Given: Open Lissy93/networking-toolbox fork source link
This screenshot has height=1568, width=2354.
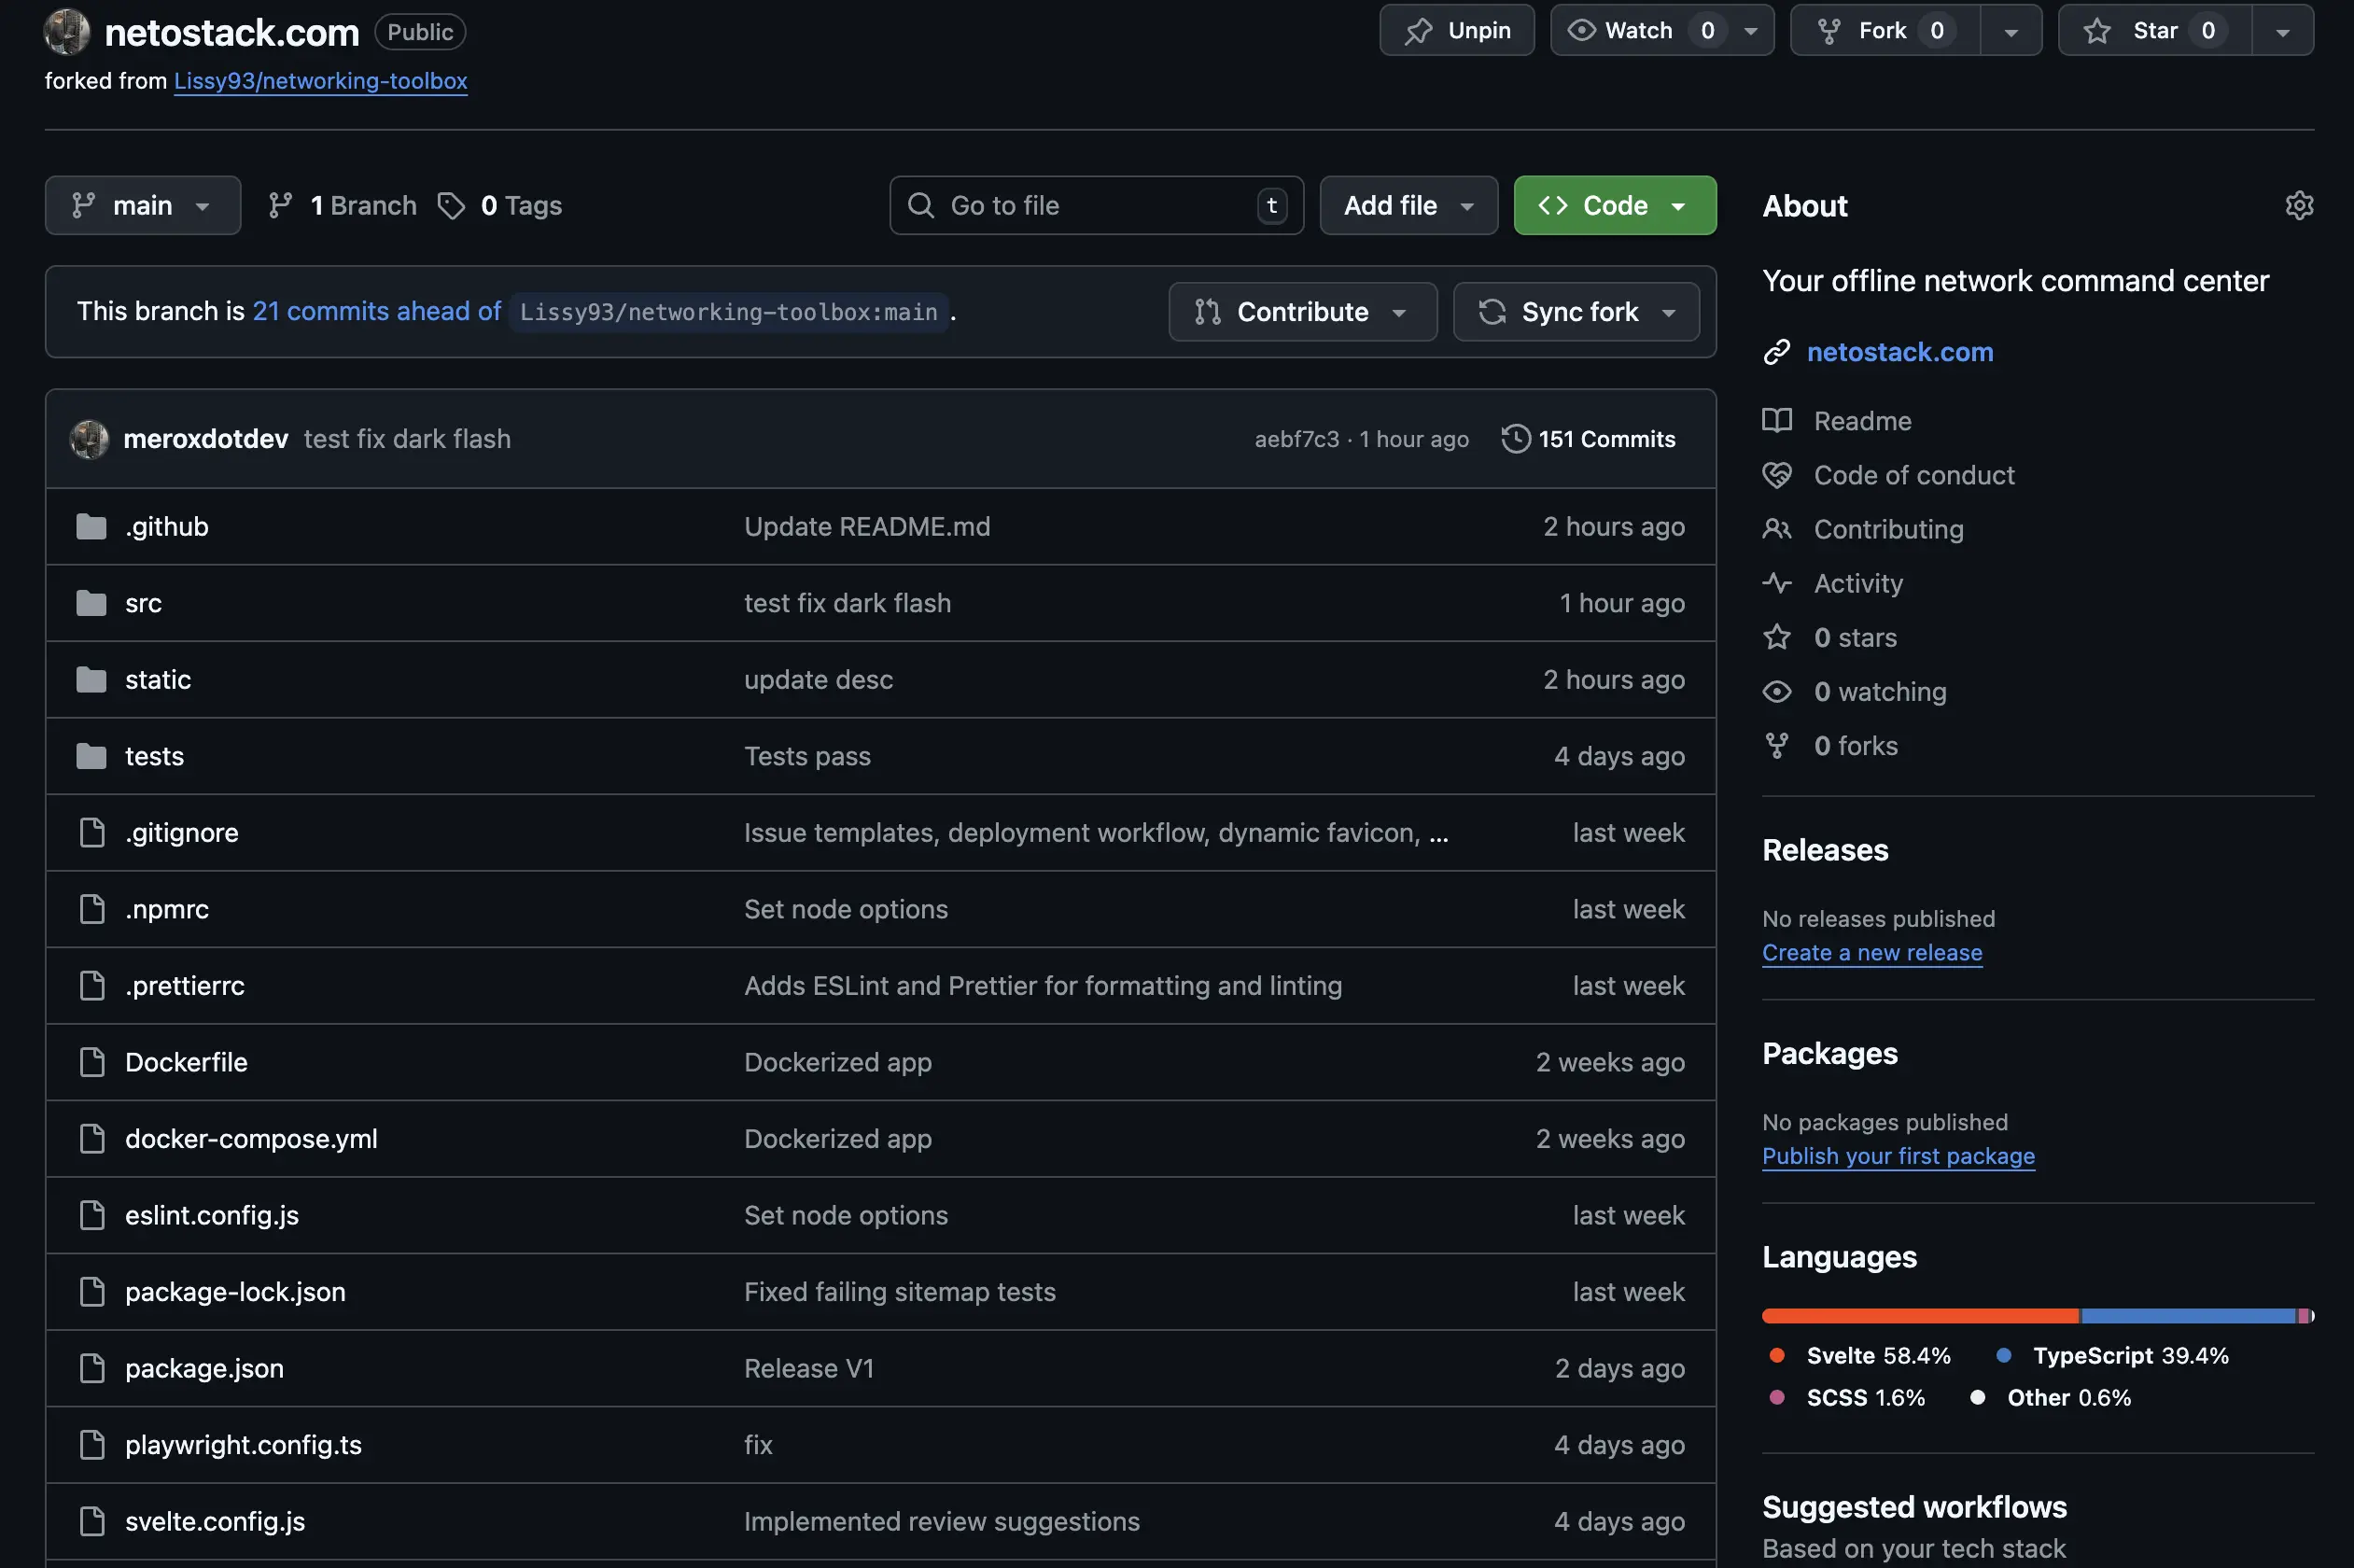Looking at the screenshot, I should click(320, 81).
